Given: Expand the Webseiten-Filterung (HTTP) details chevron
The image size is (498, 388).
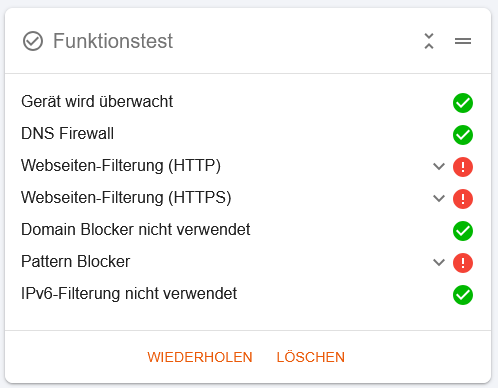Looking at the screenshot, I should click(439, 166).
